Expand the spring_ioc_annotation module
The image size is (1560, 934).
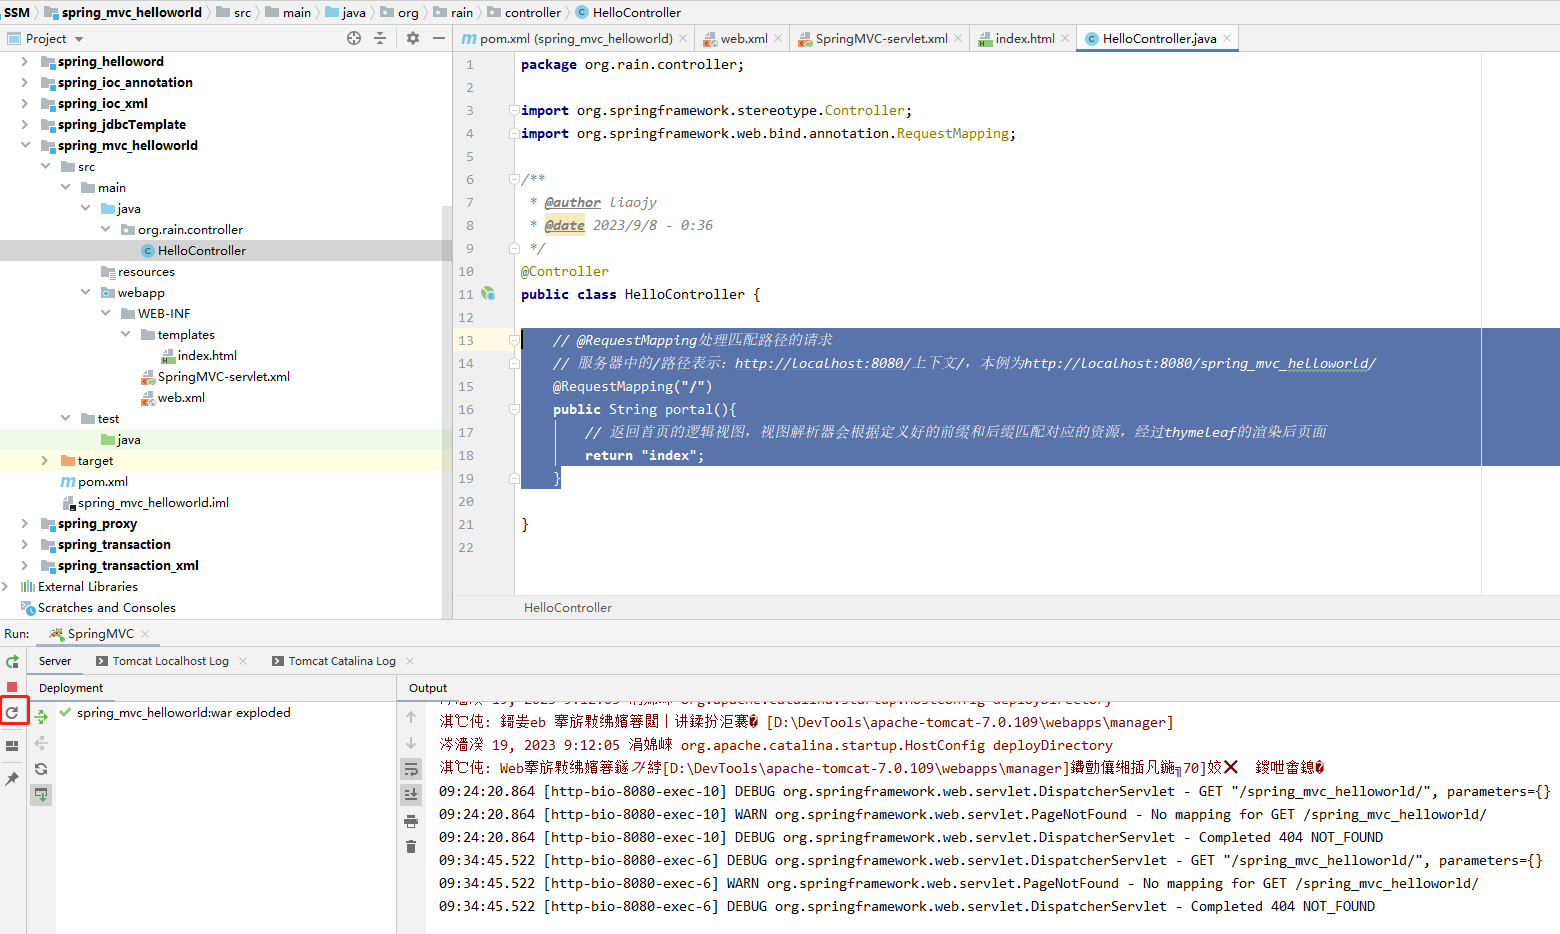pyautogui.click(x=25, y=82)
